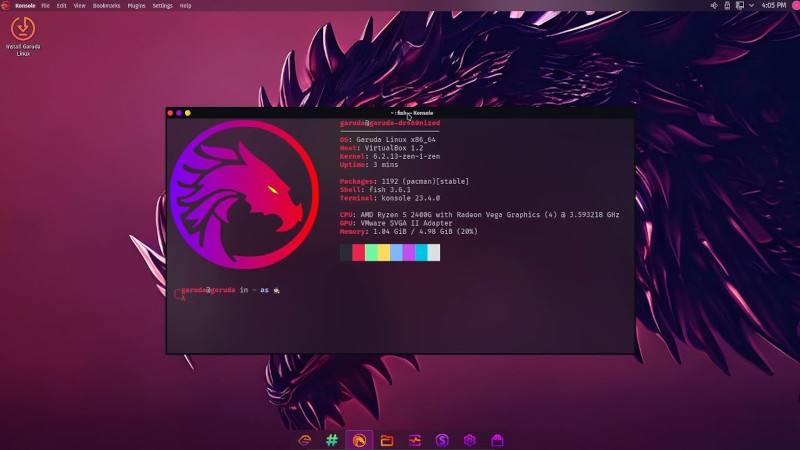Click the "GPU: VMware SVGA II Adapter" line
This screenshot has height=450, width=800.
click(x=396, y=223)
